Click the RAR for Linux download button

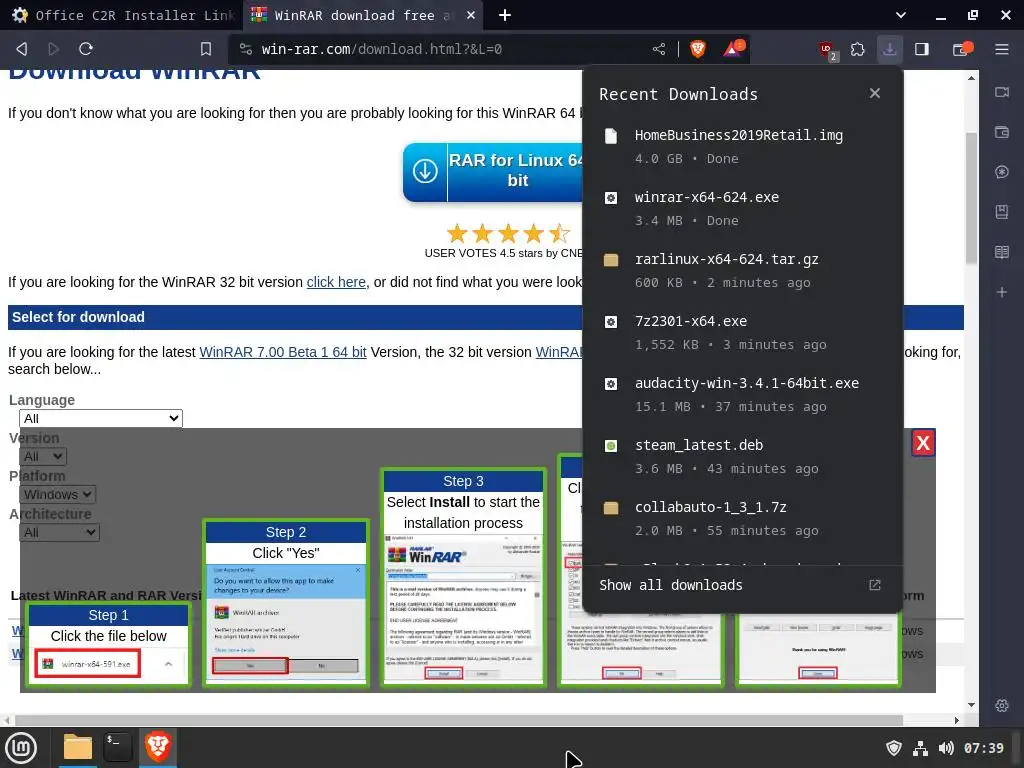point(493,171)
